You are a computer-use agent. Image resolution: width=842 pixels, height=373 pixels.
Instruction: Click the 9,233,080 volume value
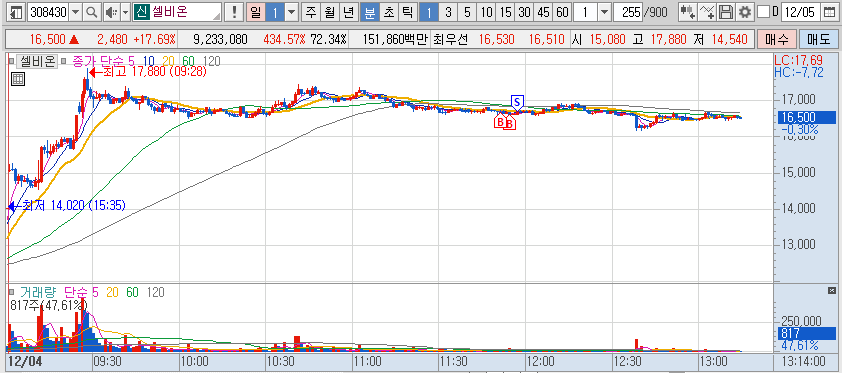click(x=220, y=39)
